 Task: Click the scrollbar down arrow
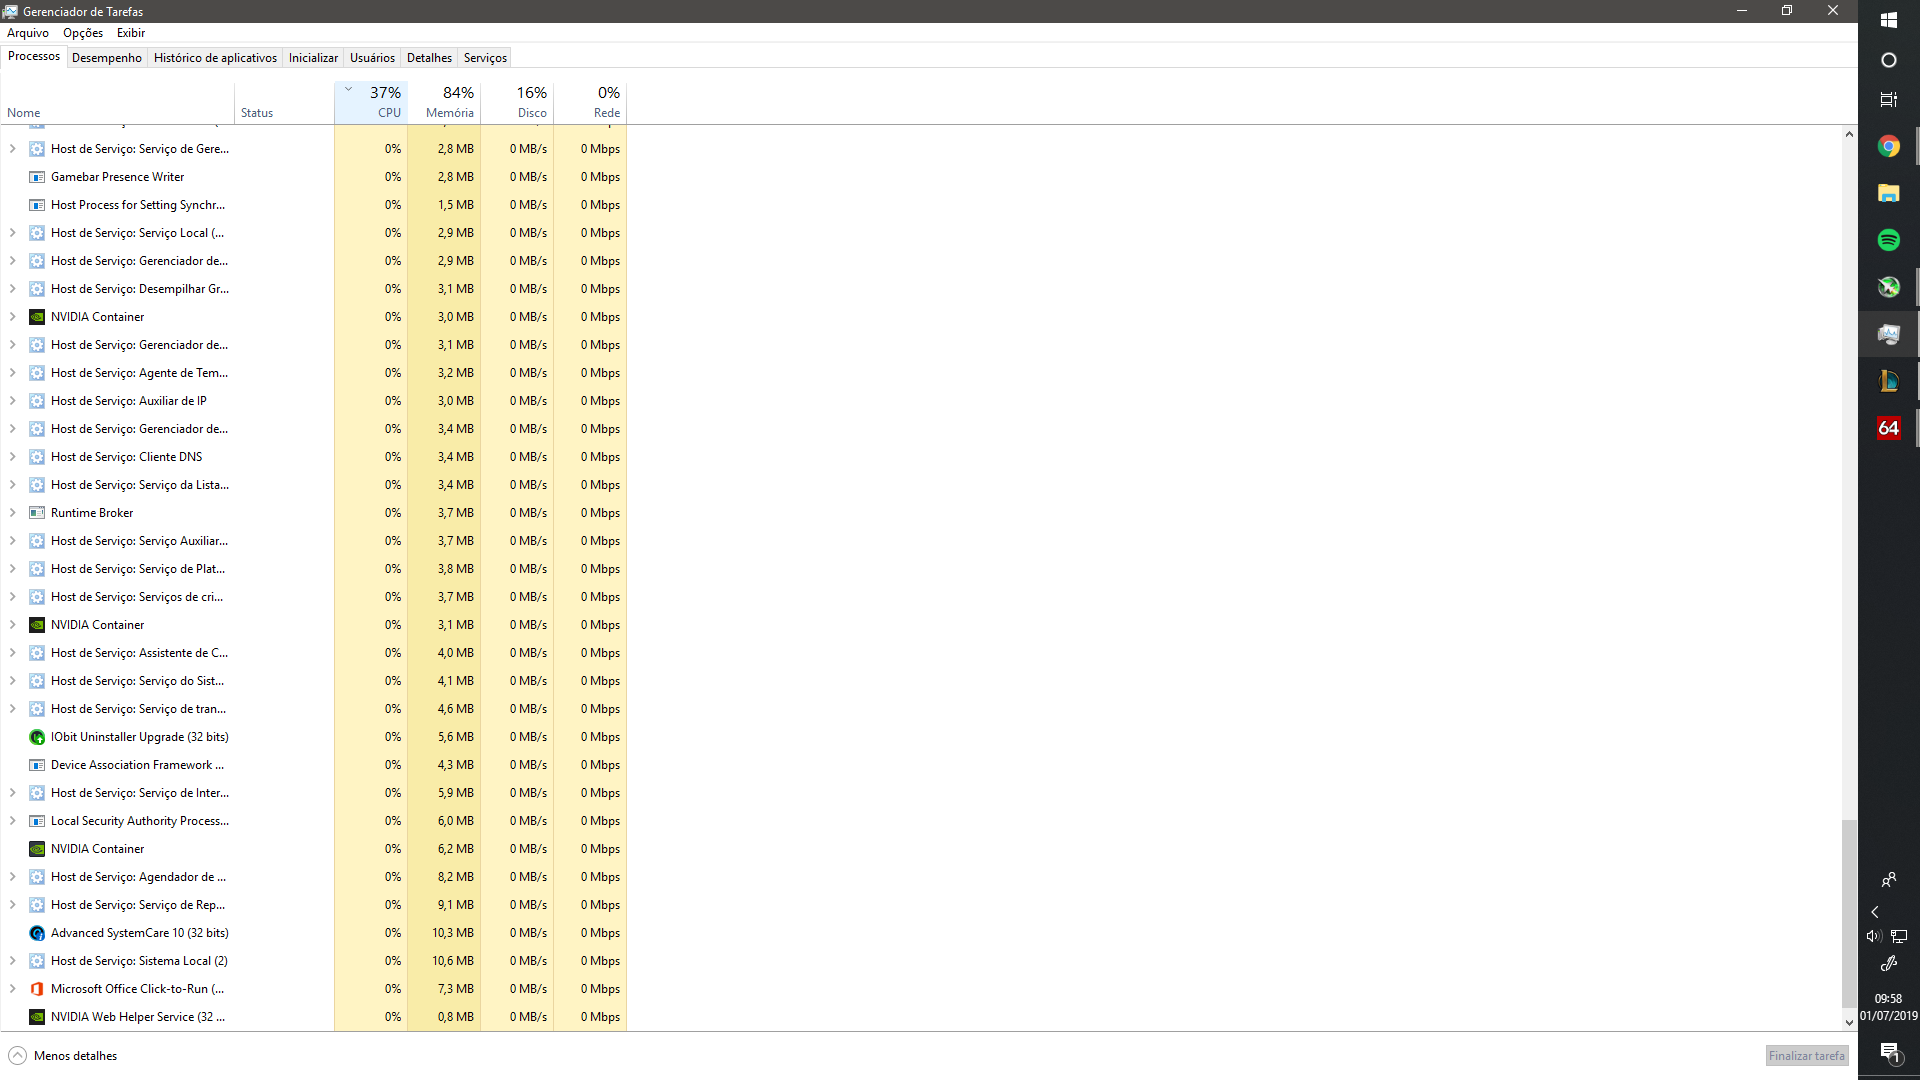tap(1849, 1023)
